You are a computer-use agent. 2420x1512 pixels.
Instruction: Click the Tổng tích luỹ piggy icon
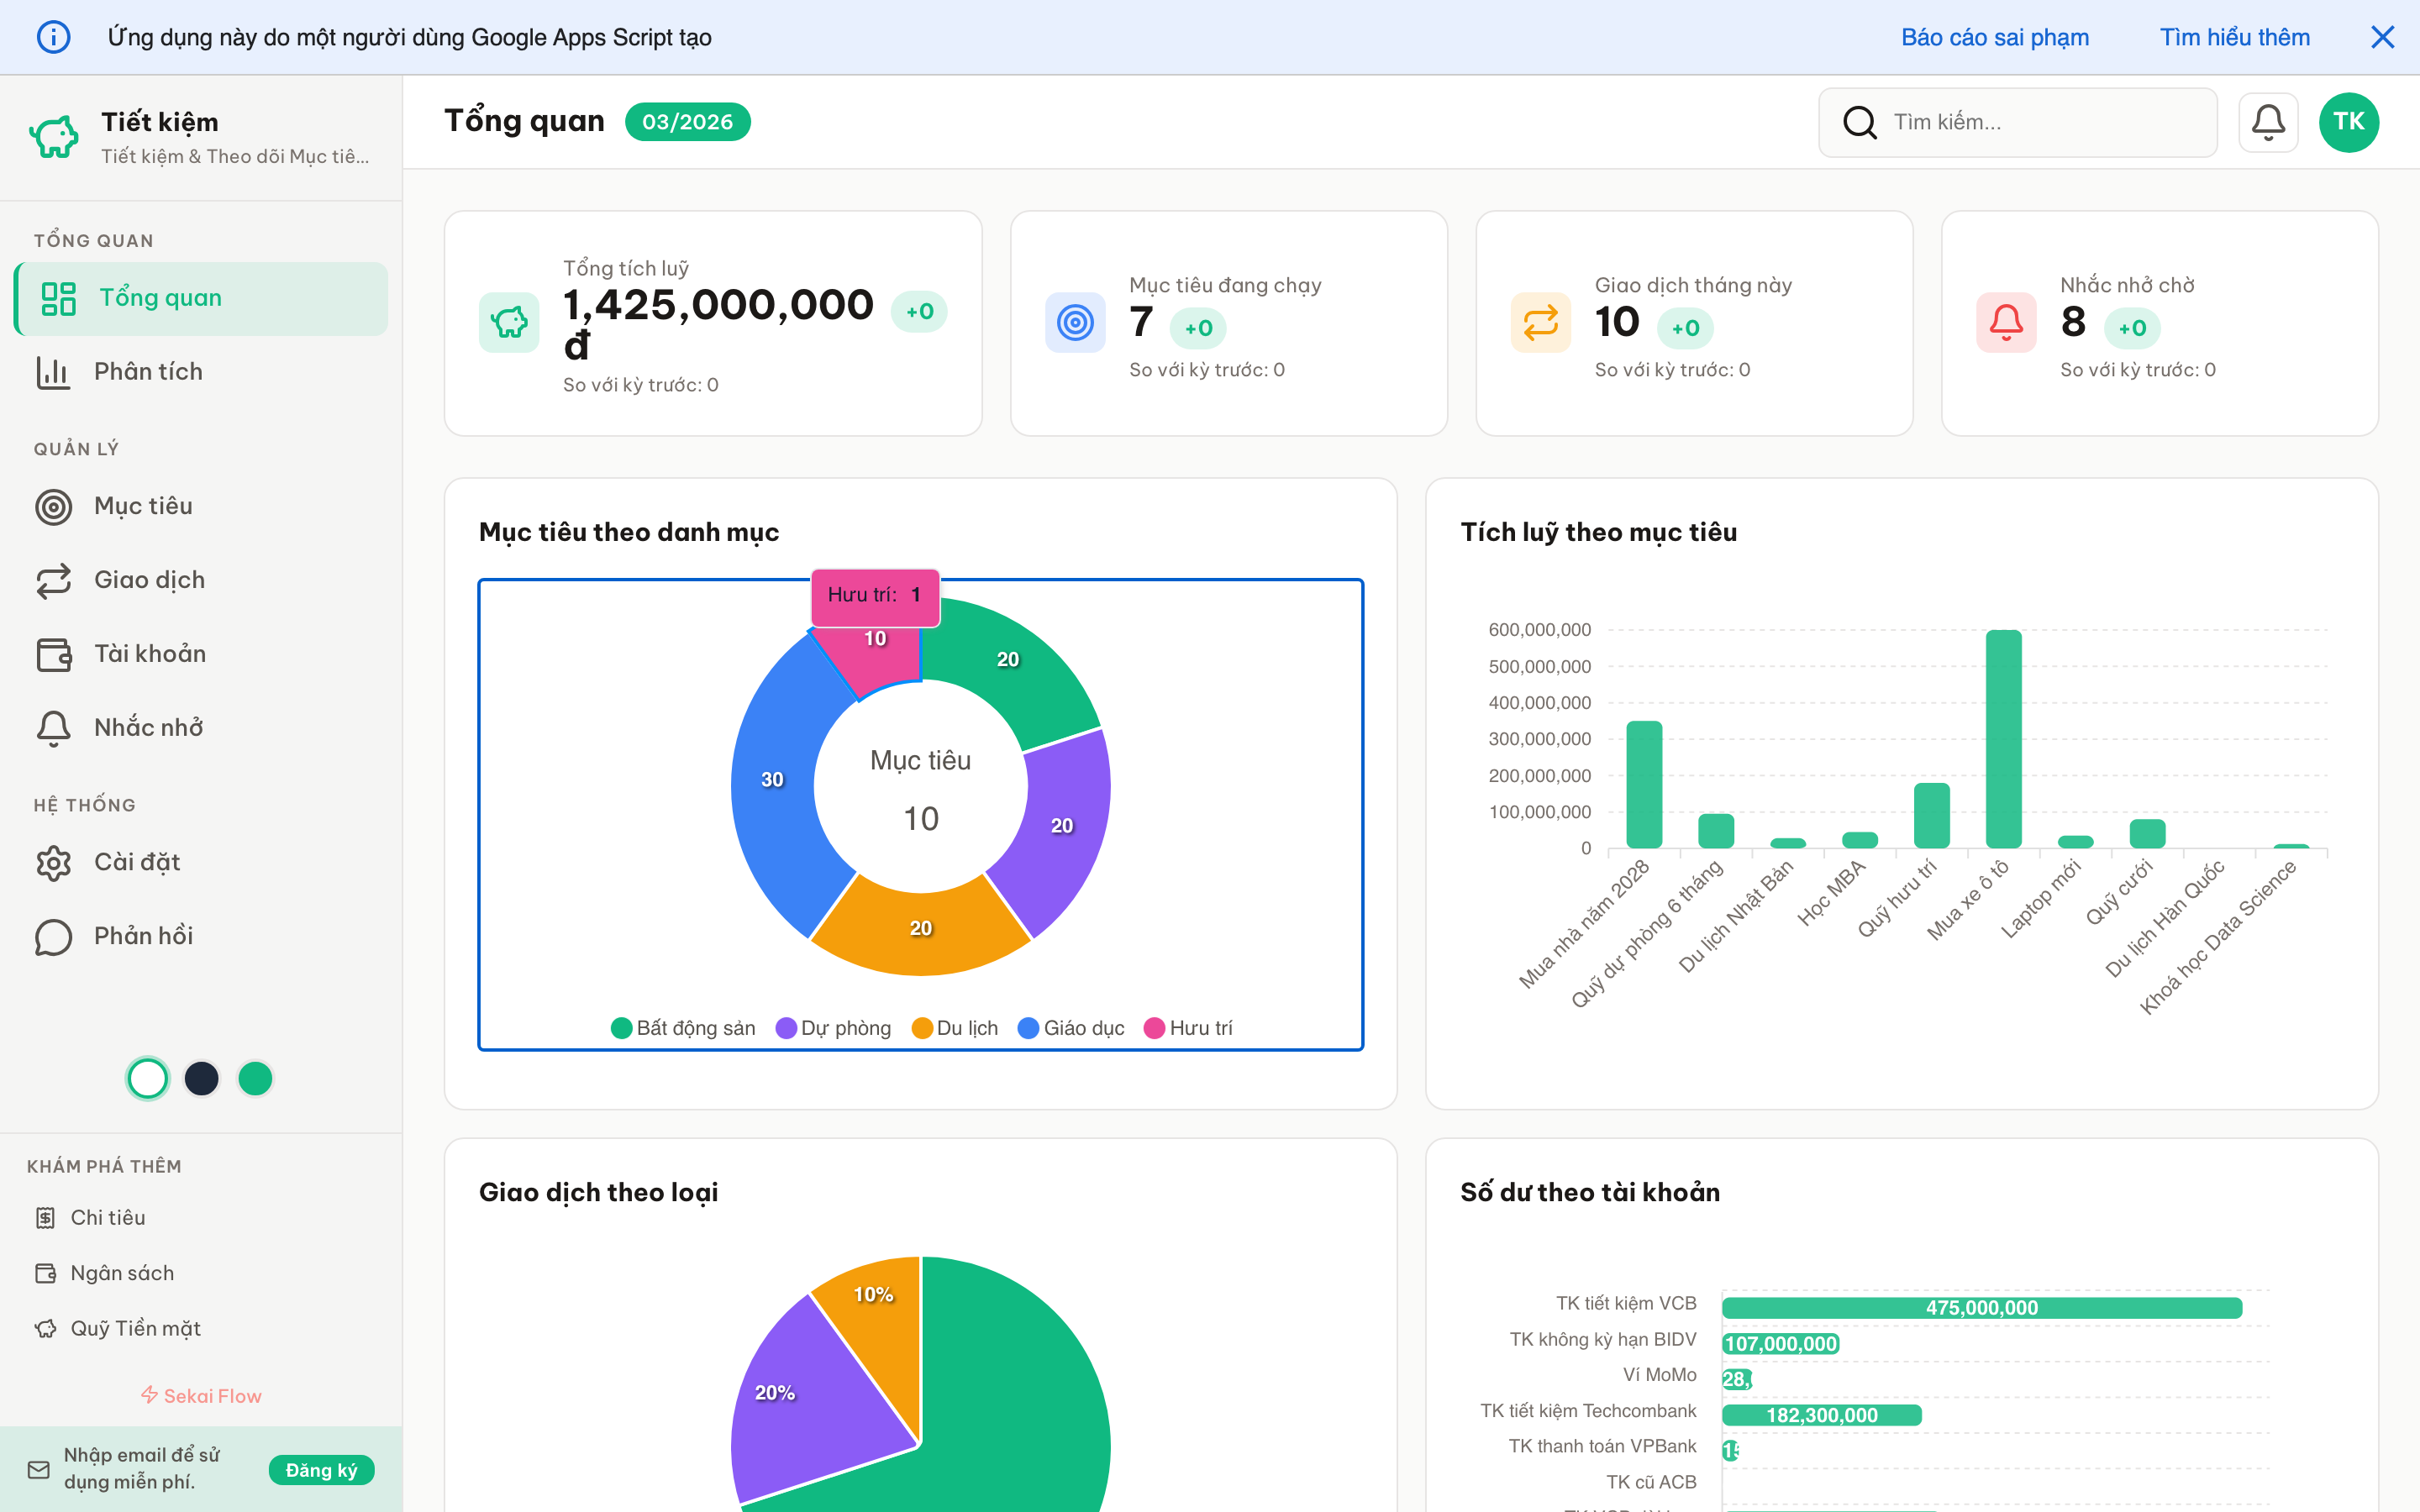tap(509, 322)
